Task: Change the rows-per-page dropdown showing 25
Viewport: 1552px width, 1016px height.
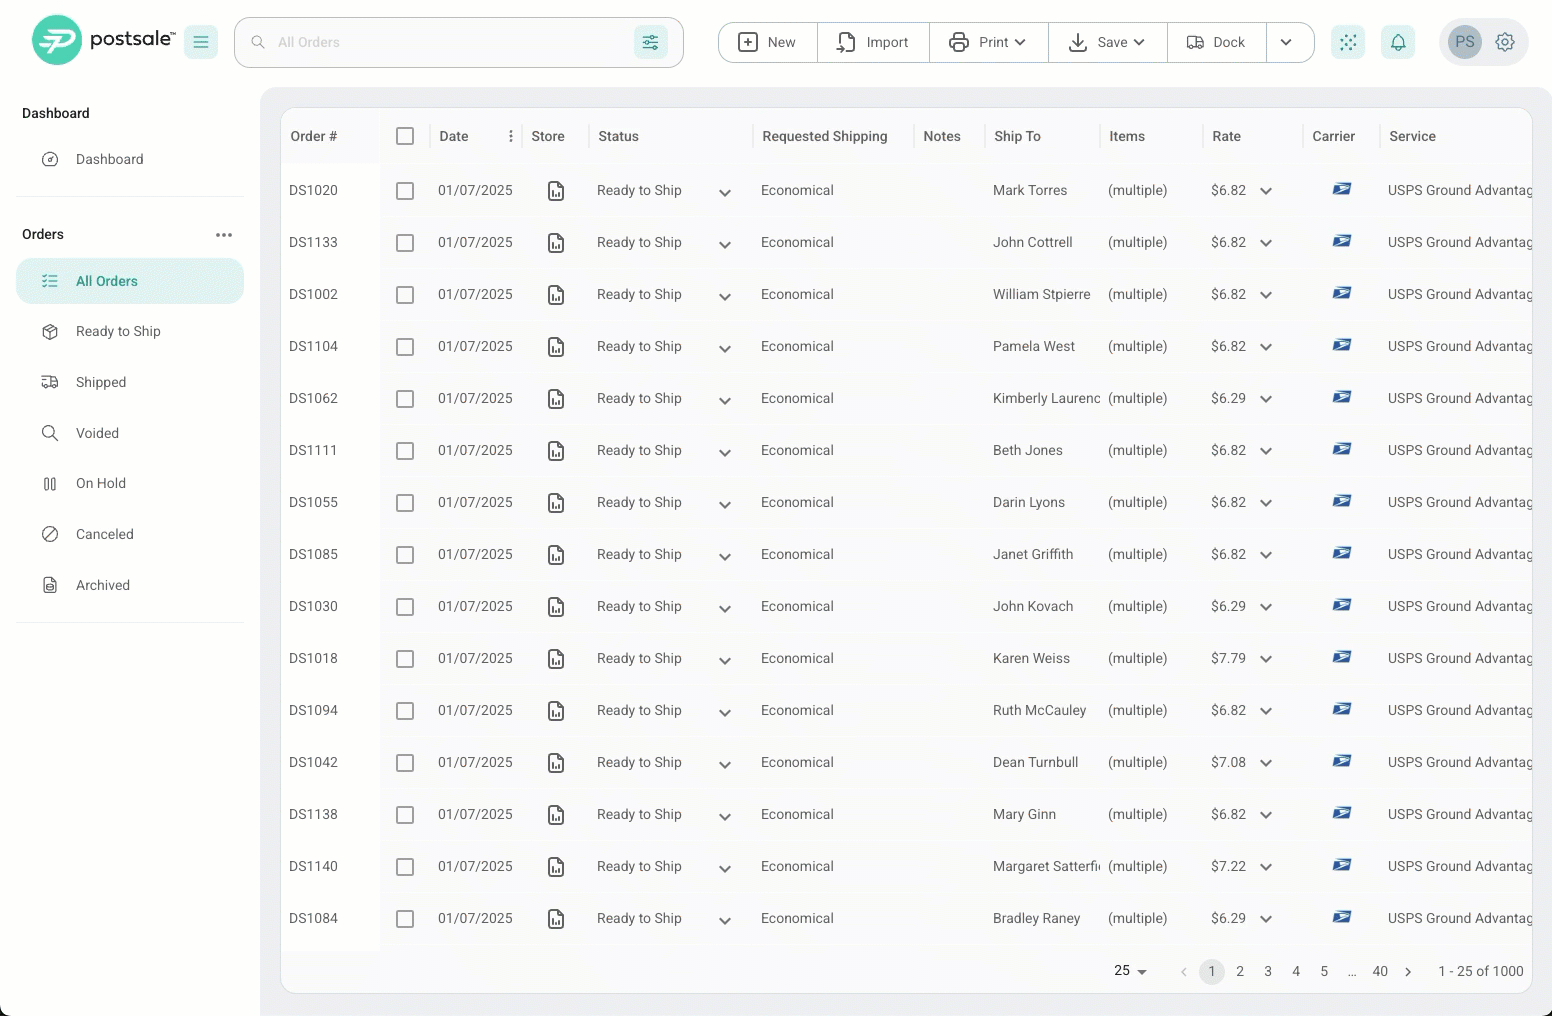Action: tap(1130, 971)
